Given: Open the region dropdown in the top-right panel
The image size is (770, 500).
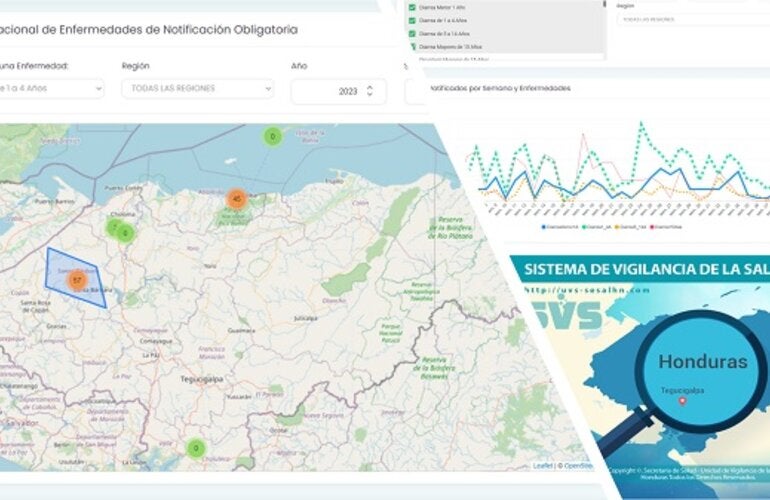Looking at the screenshot, I should [693, 20].
